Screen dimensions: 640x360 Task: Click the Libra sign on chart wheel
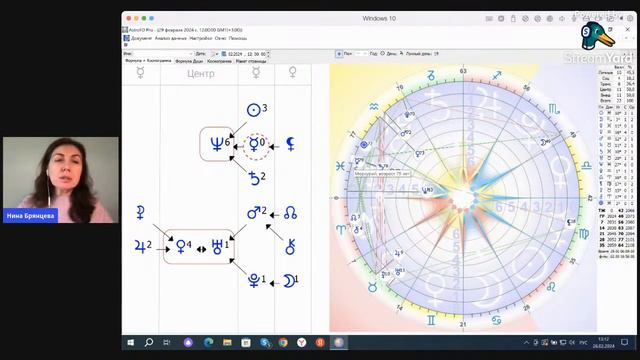(587, 165)
